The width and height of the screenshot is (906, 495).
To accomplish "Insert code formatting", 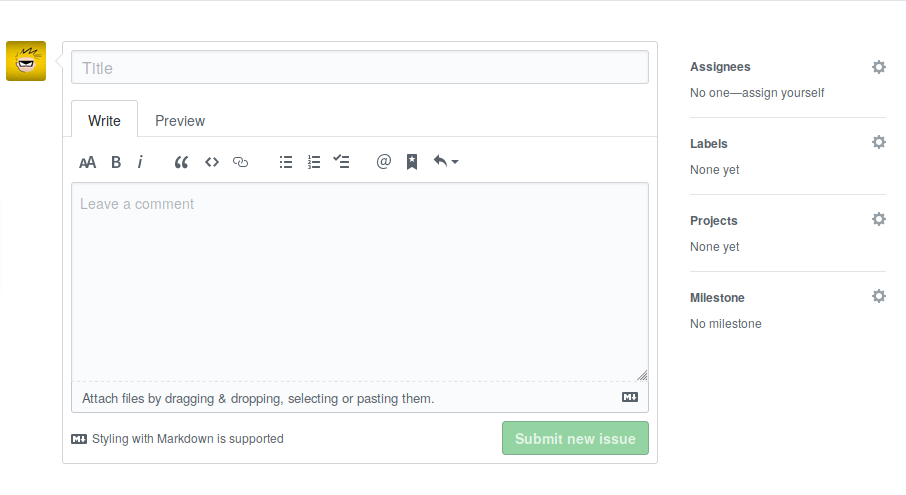I will 211,162.
